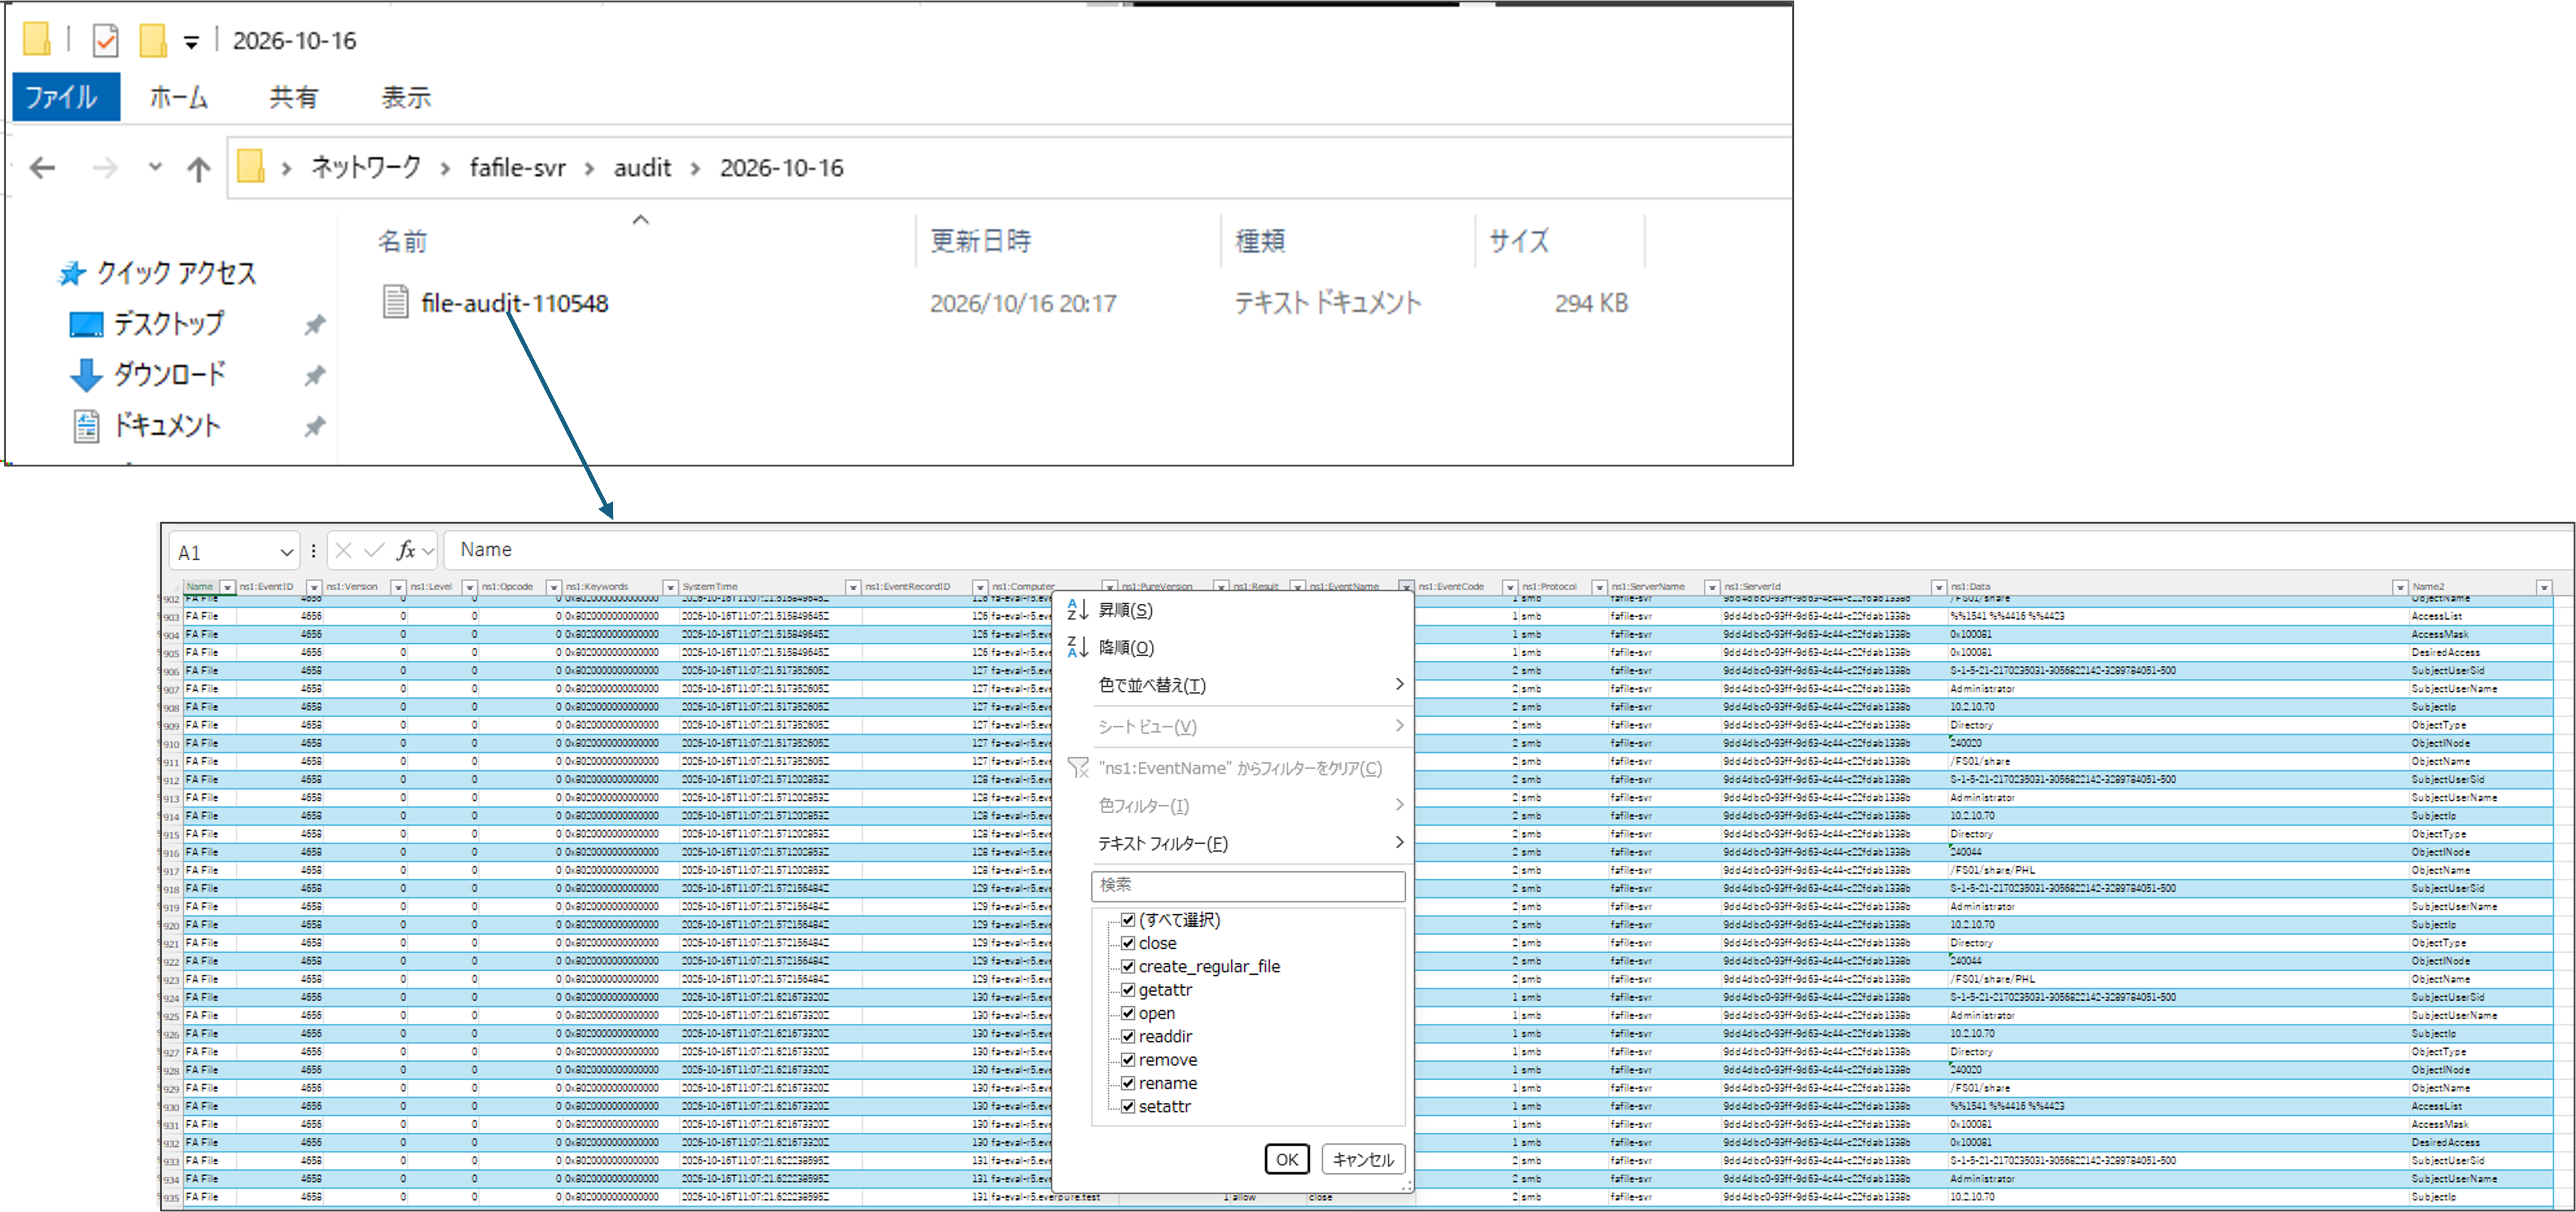Switch to the ホーム ribbon tab
The height and width of the screenshot is (1212, 2576).
click(x=179, y=97)
